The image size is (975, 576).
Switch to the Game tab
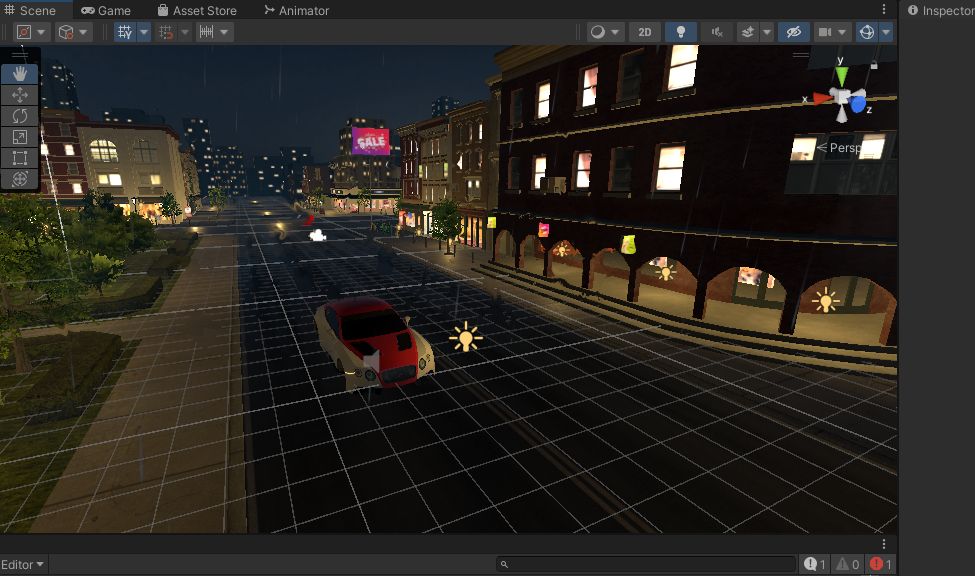click(x=106, y=11)
